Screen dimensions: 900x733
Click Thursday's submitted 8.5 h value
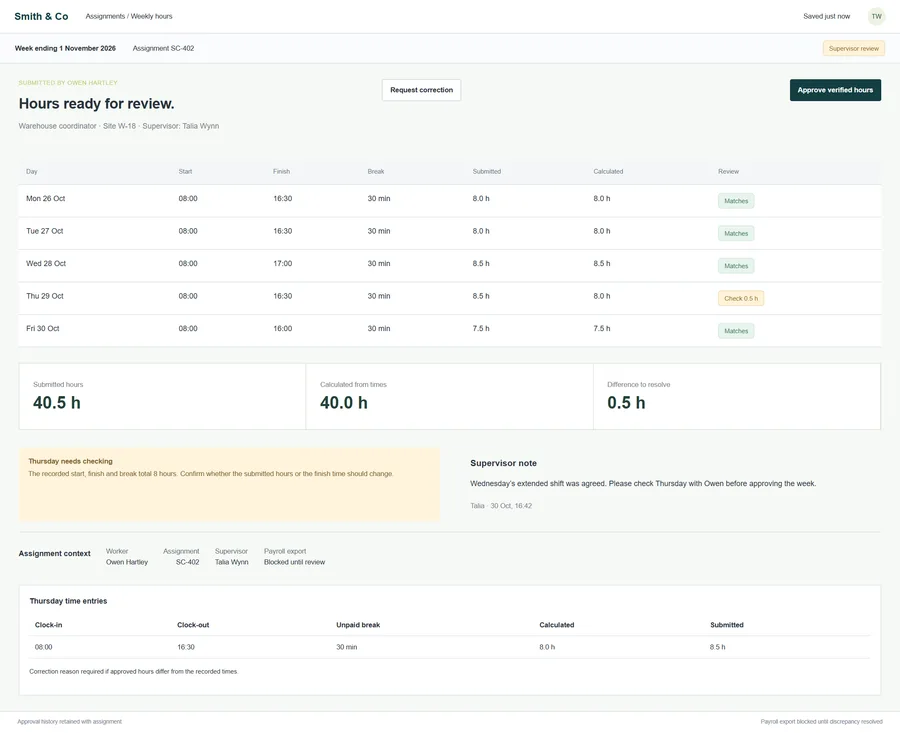tap(481, 296)
